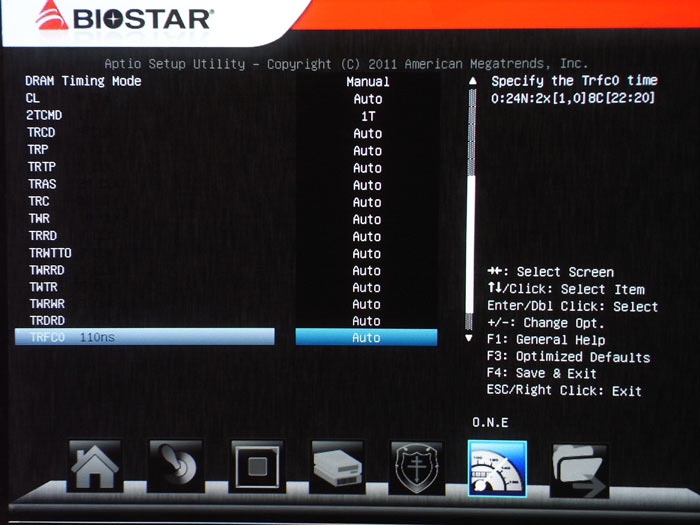Click the scrollbar up arrow
The height and width of the screenshot is (525, 700).
472,81
